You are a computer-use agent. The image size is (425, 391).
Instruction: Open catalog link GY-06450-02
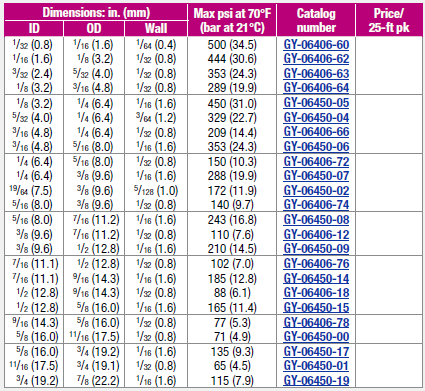point(316,191)
